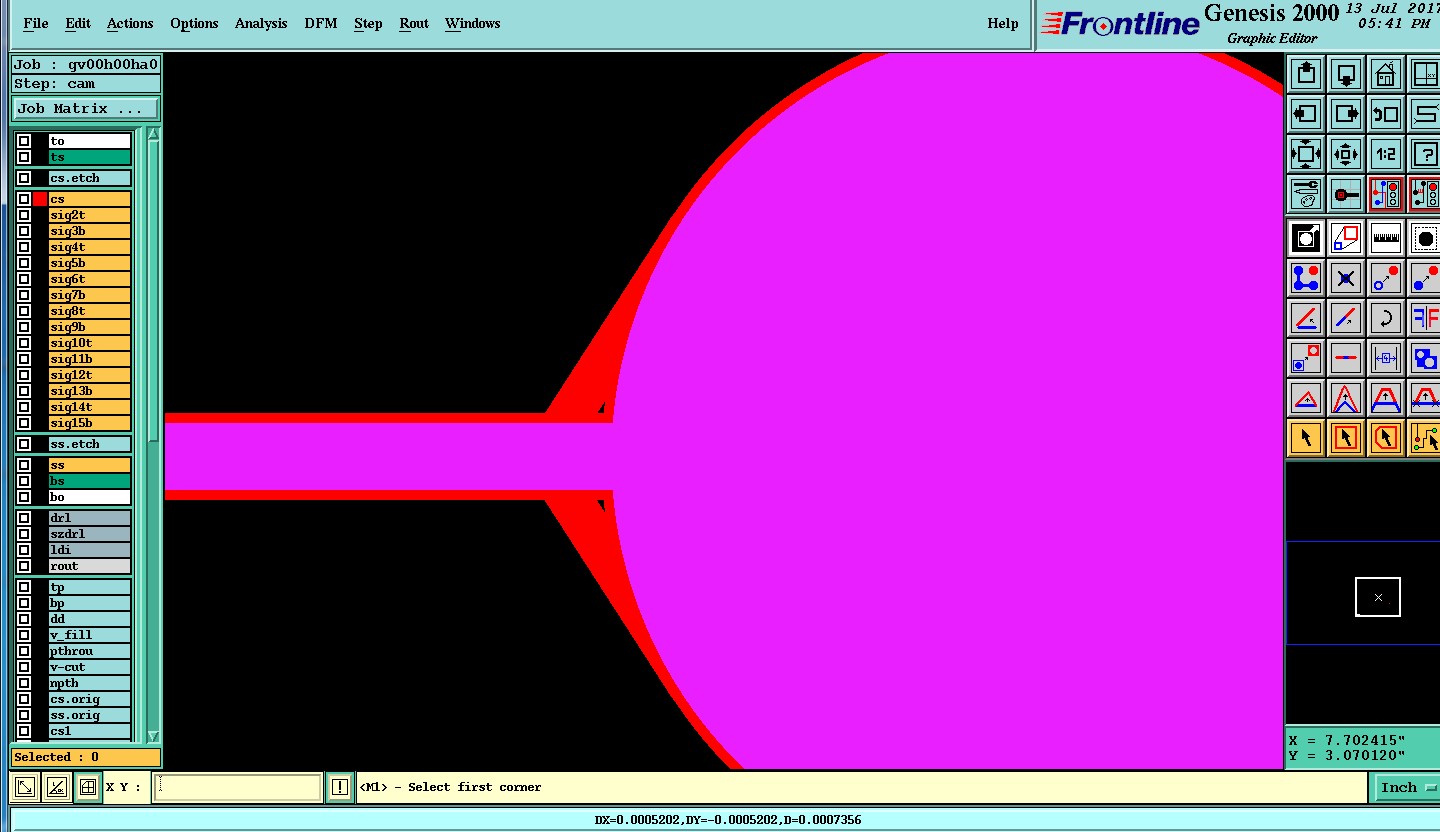This screenshot has width=1440, height=832.
Task: Click the overview thumbnail view rectangle
Action: (x=1378, y=597)
